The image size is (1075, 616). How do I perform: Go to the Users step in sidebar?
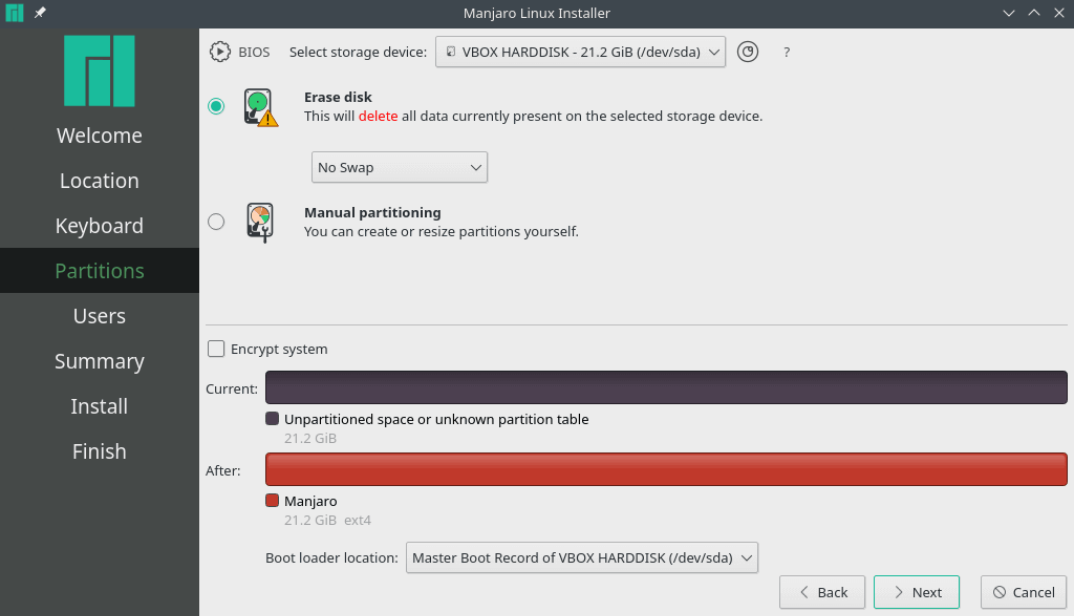coord(99,316)
